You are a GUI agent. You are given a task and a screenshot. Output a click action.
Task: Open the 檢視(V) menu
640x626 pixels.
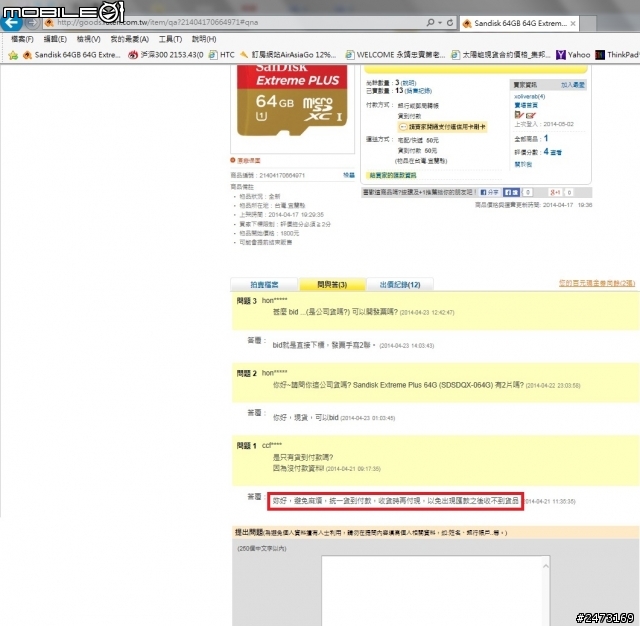(x=89, y=39)
